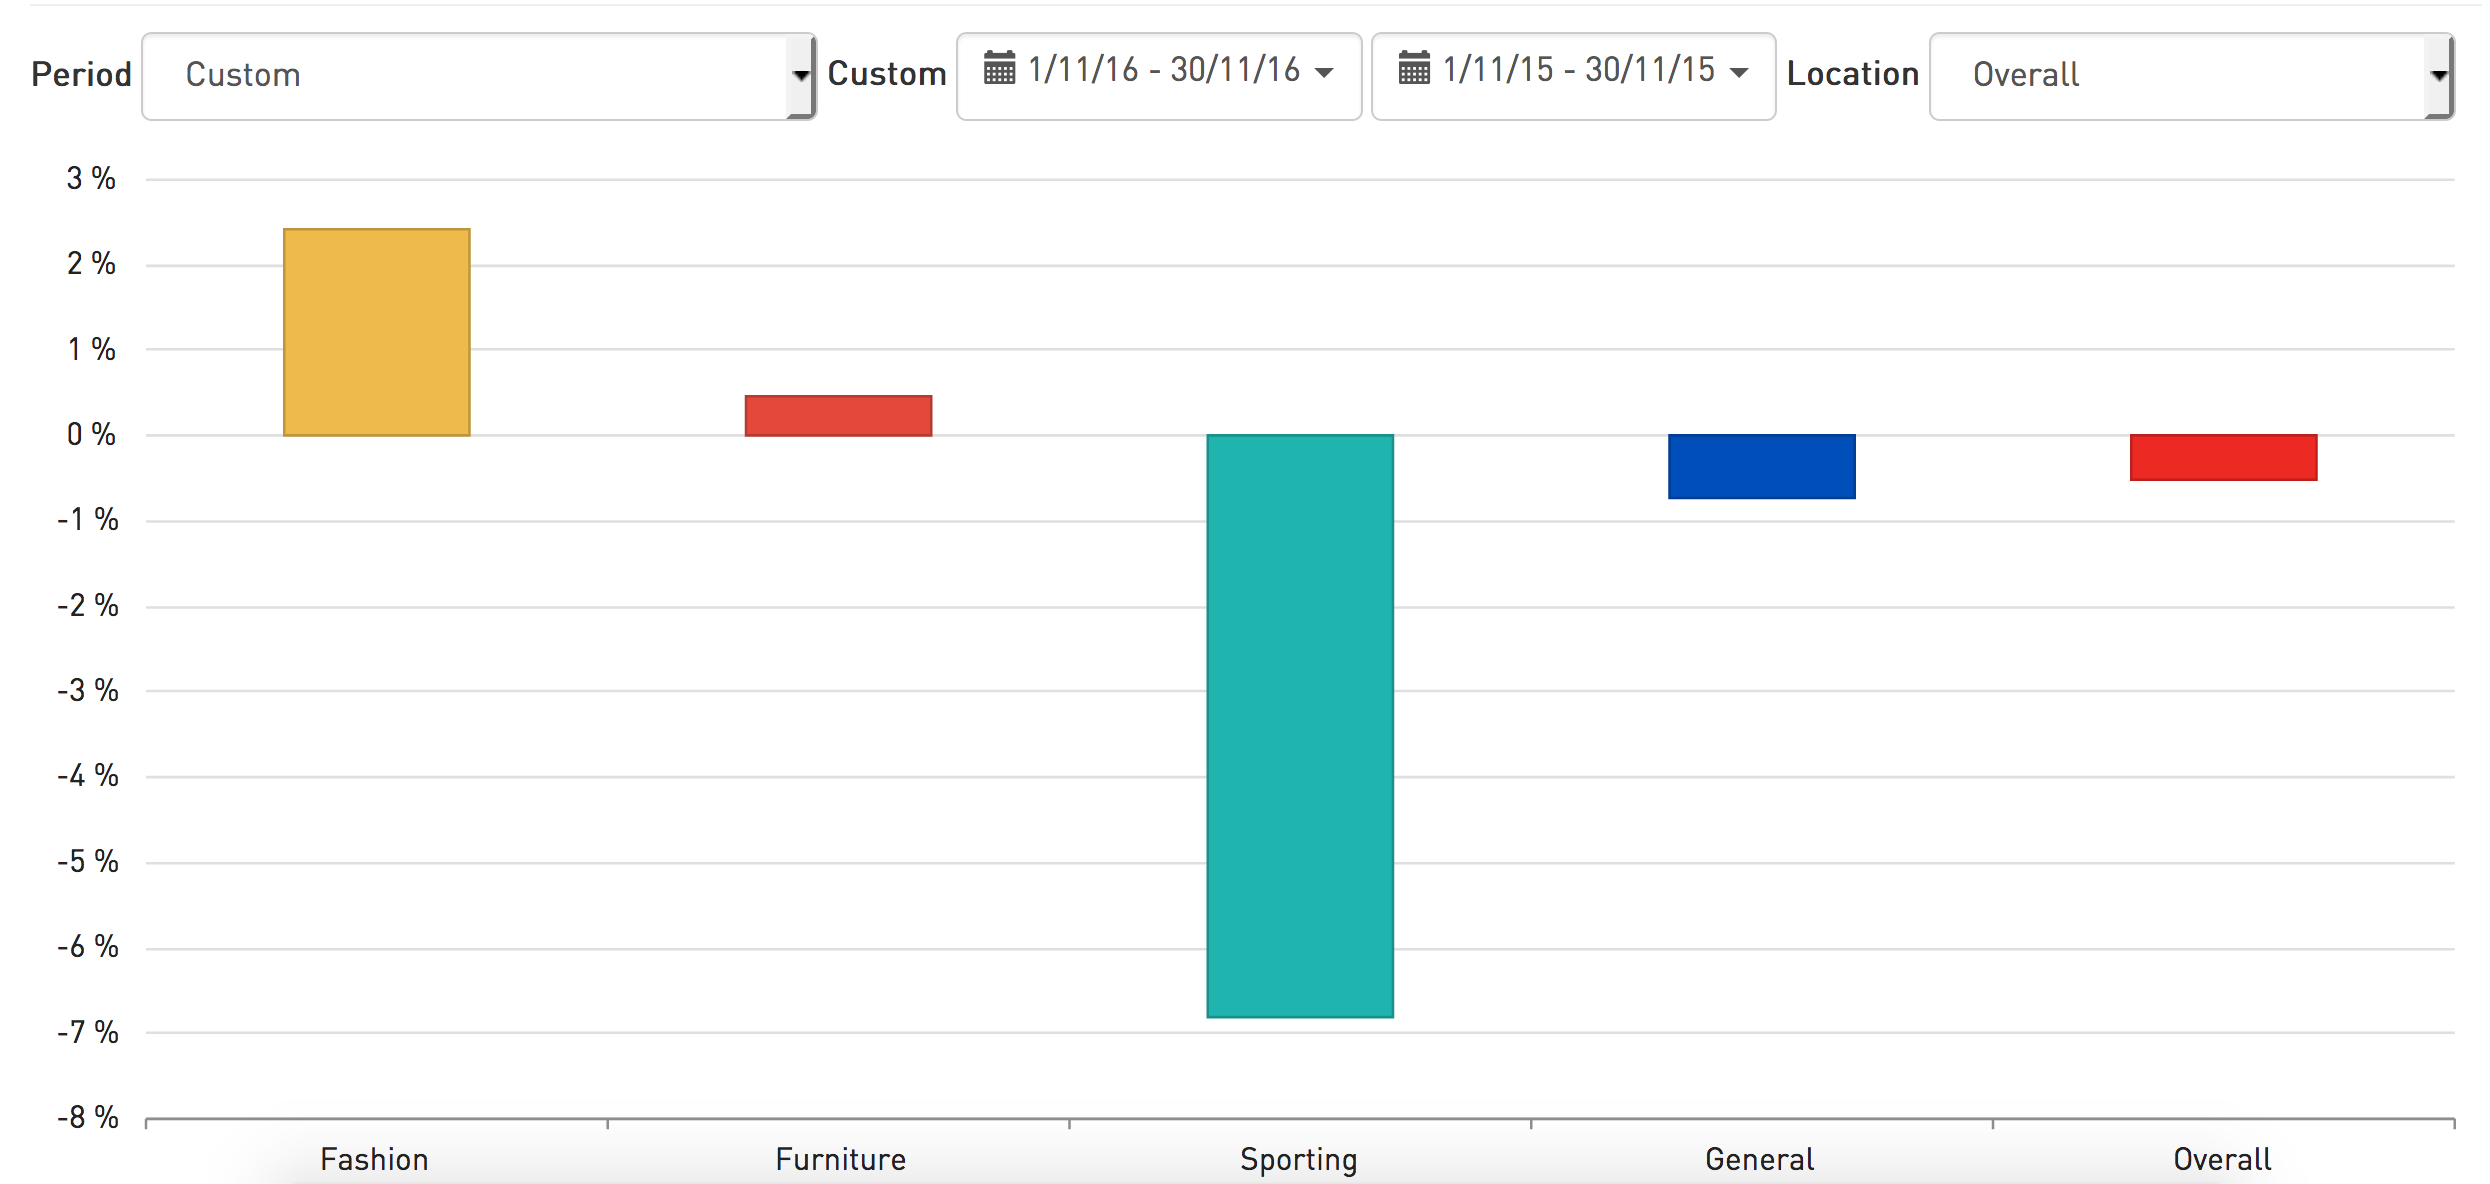Expand the caret after 30/11/16 date range
The image size is (2490, 1184).
coord(1325,72)
